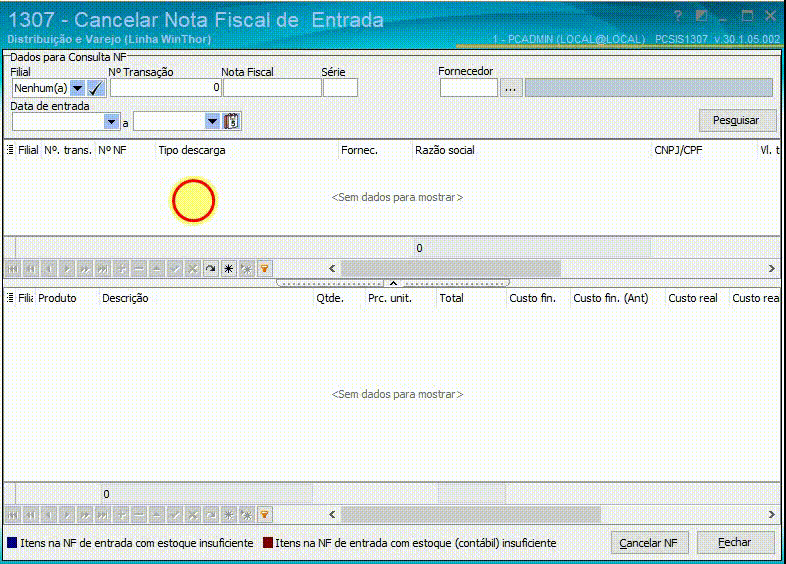Click the refresh arrow in the invoice grid navigator
Image resolution: width=786 pixels, height=564 pixels.
[x=211, y=269]
